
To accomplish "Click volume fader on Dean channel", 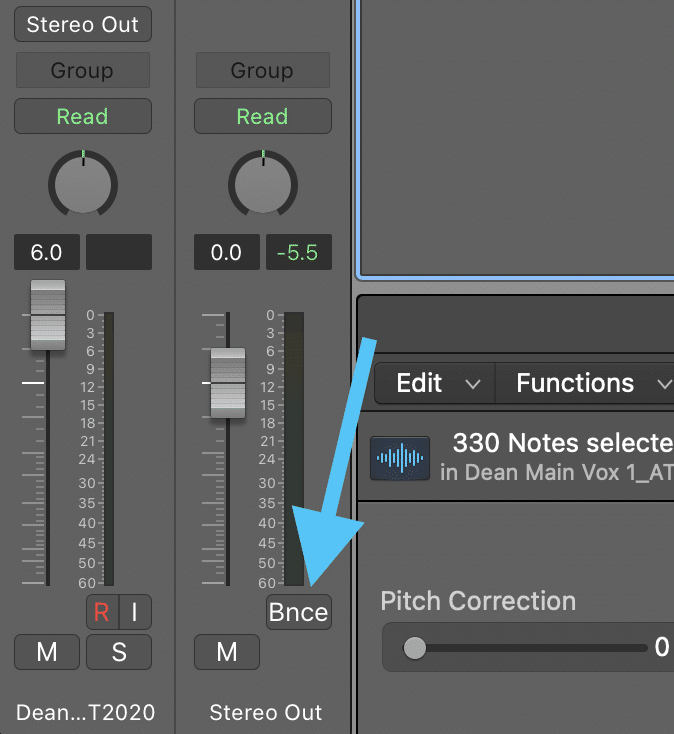I will [x=48, y=315].
